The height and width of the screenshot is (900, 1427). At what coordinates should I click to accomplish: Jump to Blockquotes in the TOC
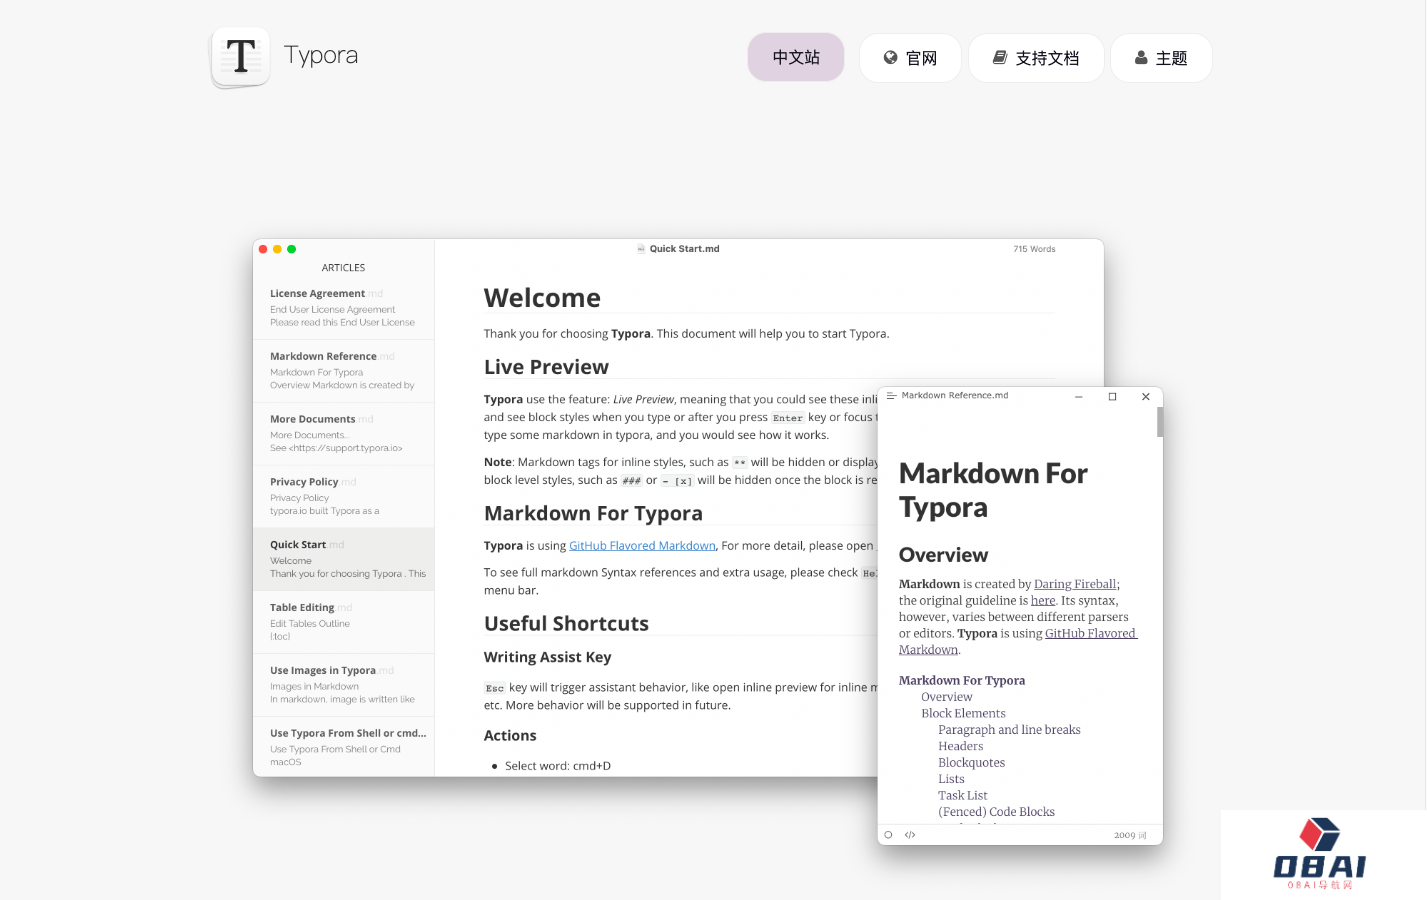pos(971,763)
